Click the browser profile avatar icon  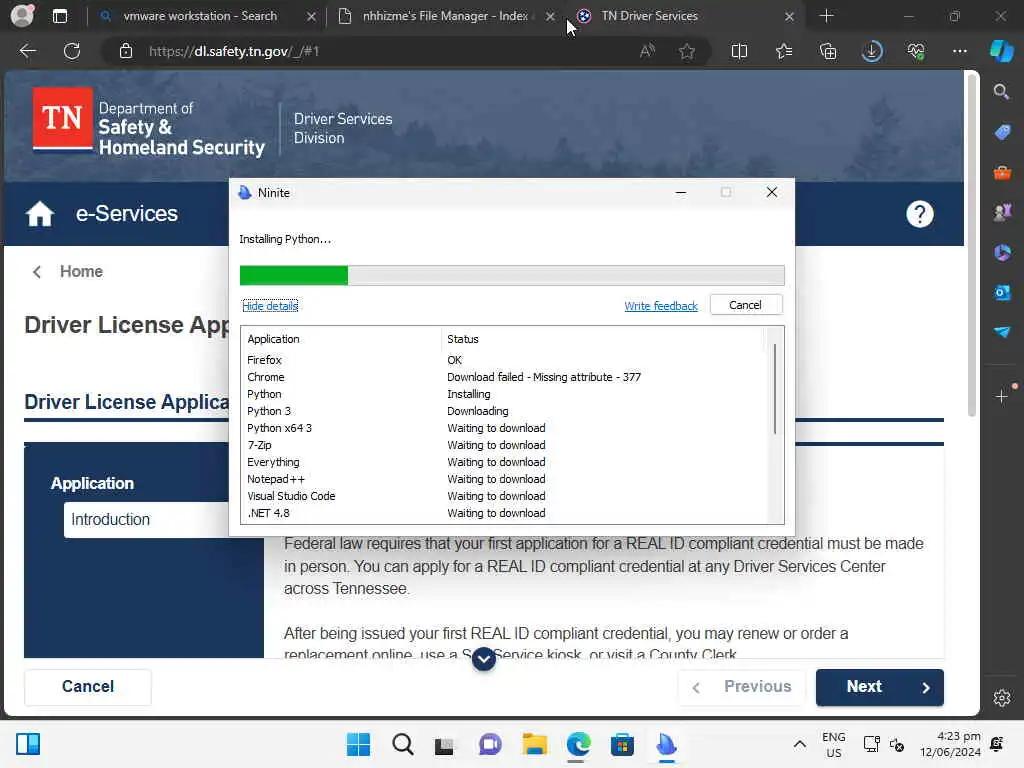(22, 16)
